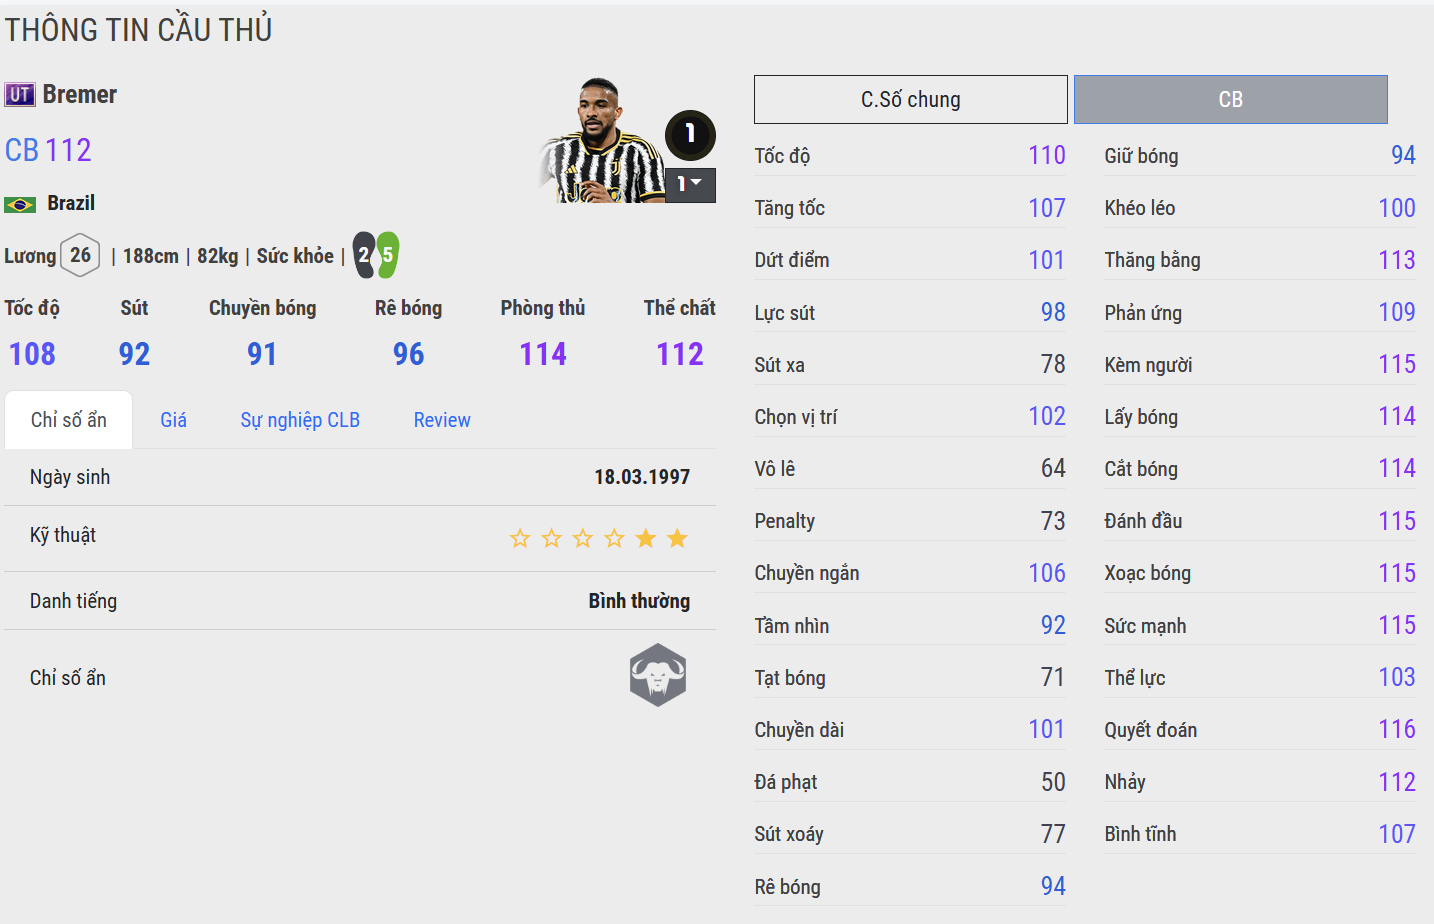The width and height of the screenshot is (1434, 924).
Task: Open the upgrade level dropdown
Action: [x=690, y=185]
